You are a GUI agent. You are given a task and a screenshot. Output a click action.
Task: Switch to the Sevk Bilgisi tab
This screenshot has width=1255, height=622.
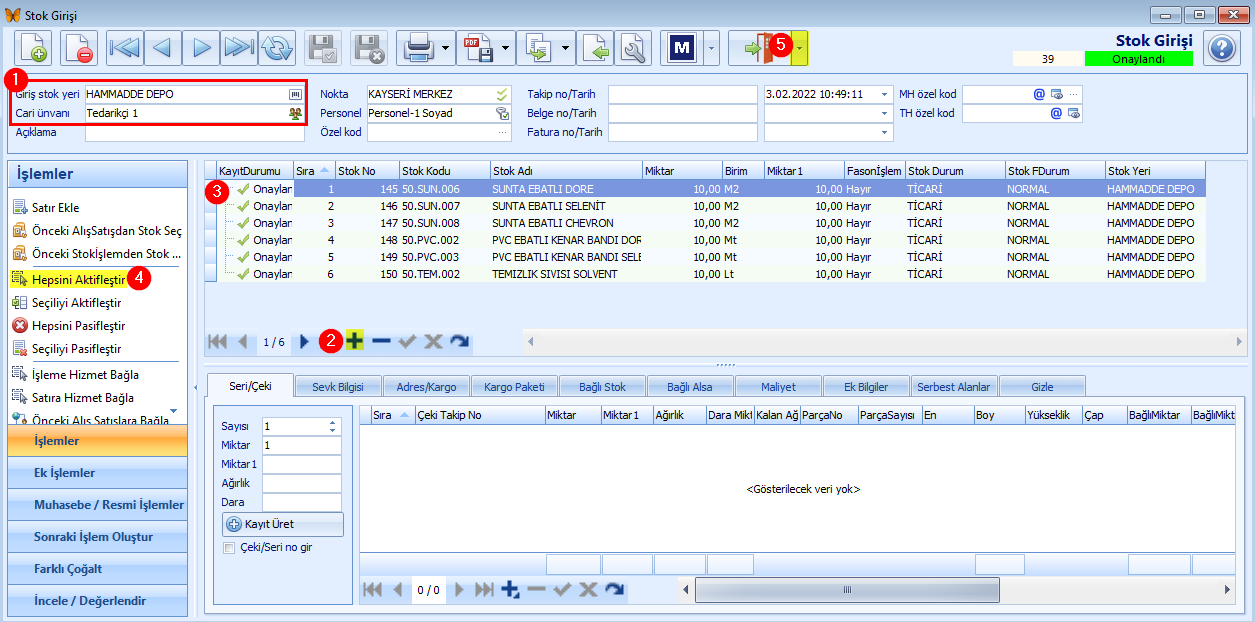click(337, 386)
